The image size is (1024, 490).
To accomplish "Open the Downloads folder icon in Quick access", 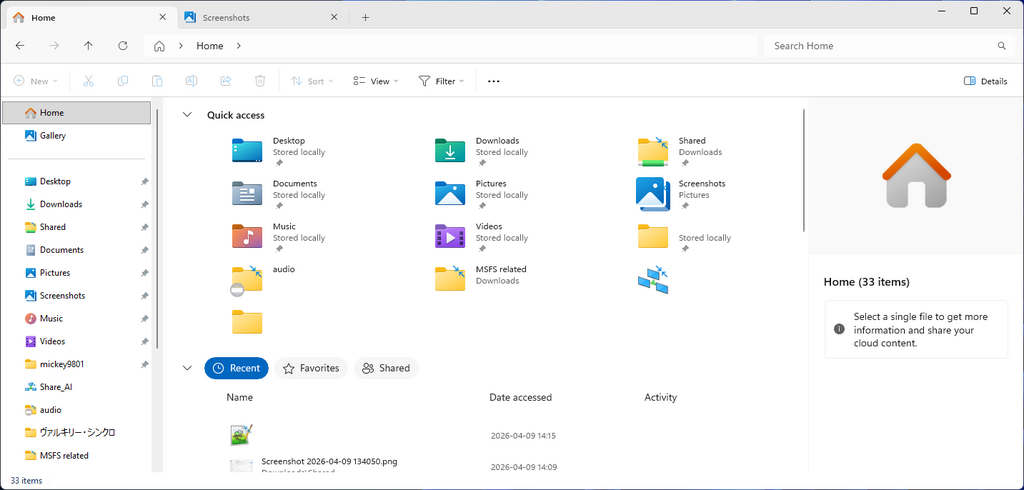I will pyautogui.click(x=450, y=151).
